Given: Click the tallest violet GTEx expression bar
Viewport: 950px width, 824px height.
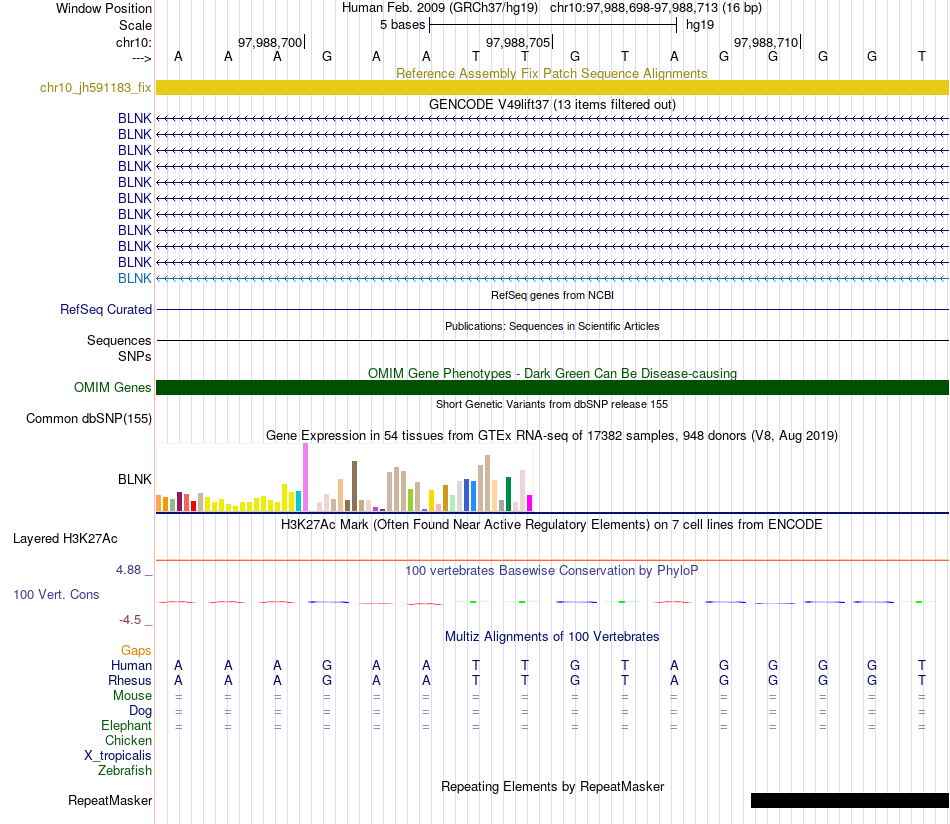Looking at the screenshot, I should (x=305, y=477).
